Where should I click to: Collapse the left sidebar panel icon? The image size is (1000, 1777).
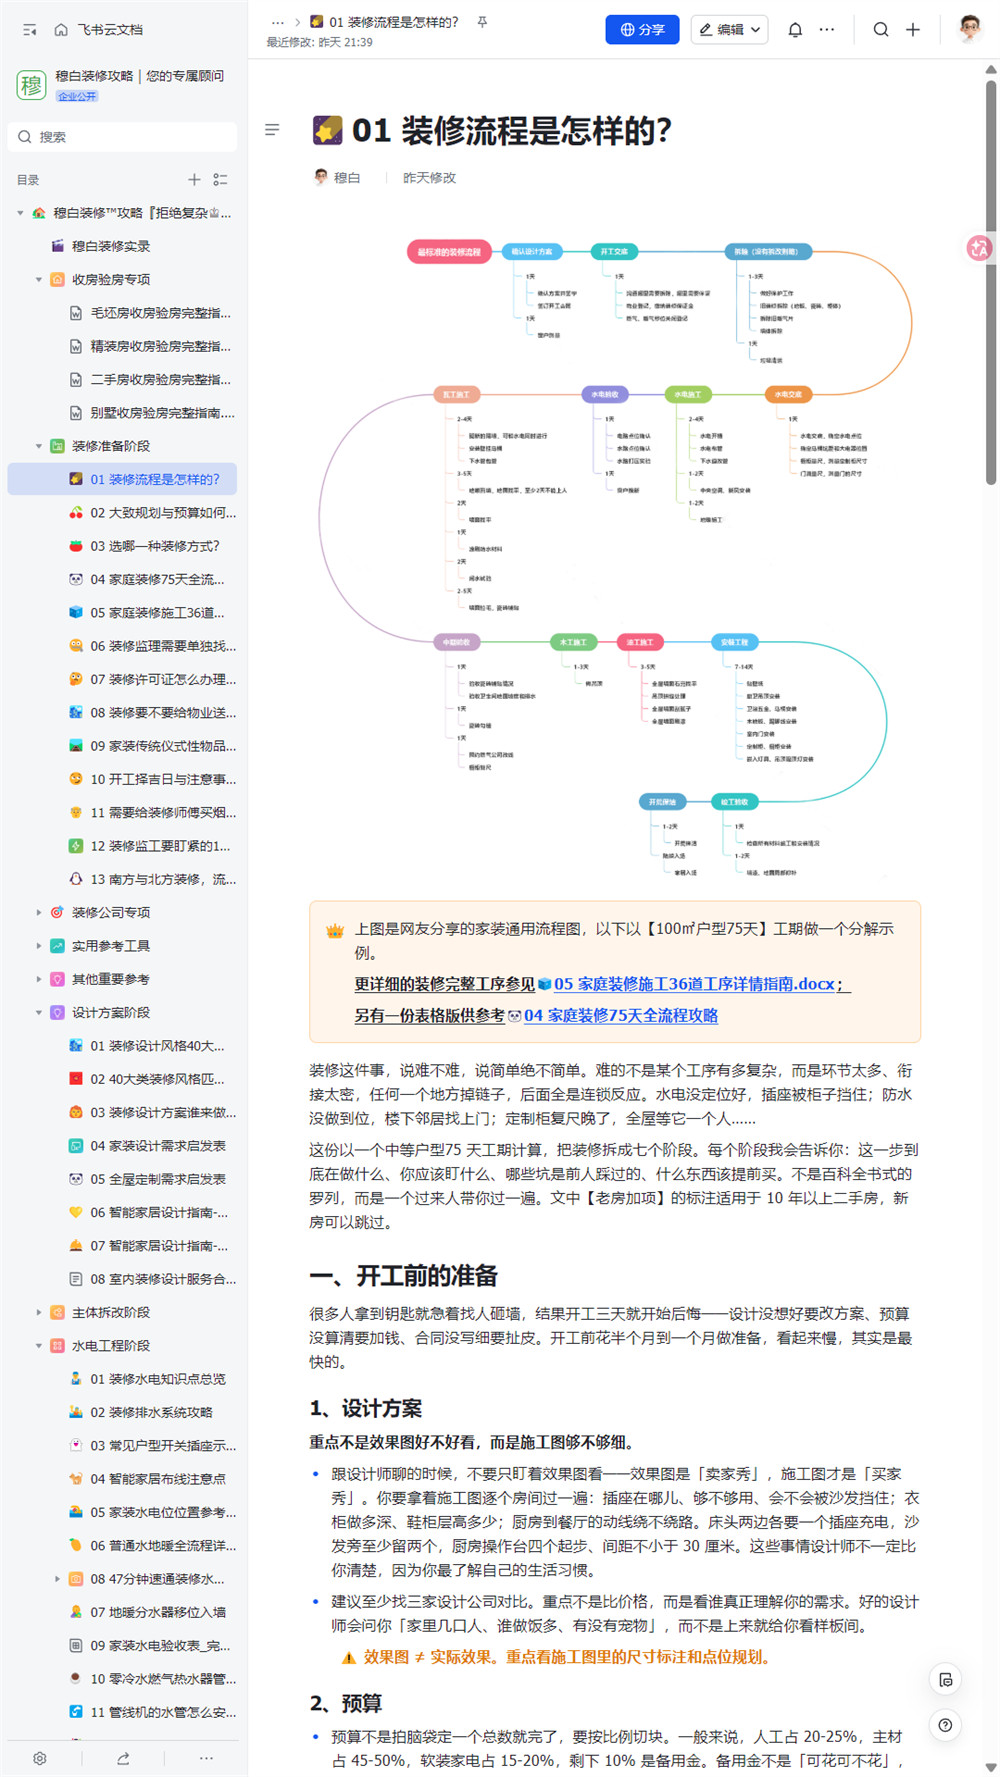tap(29, 30)
